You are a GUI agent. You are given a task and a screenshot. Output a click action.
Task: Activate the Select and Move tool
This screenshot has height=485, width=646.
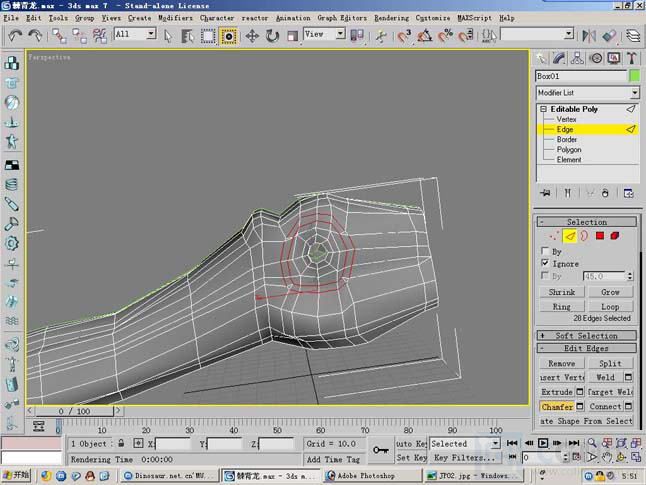click(x=252, y=36)
